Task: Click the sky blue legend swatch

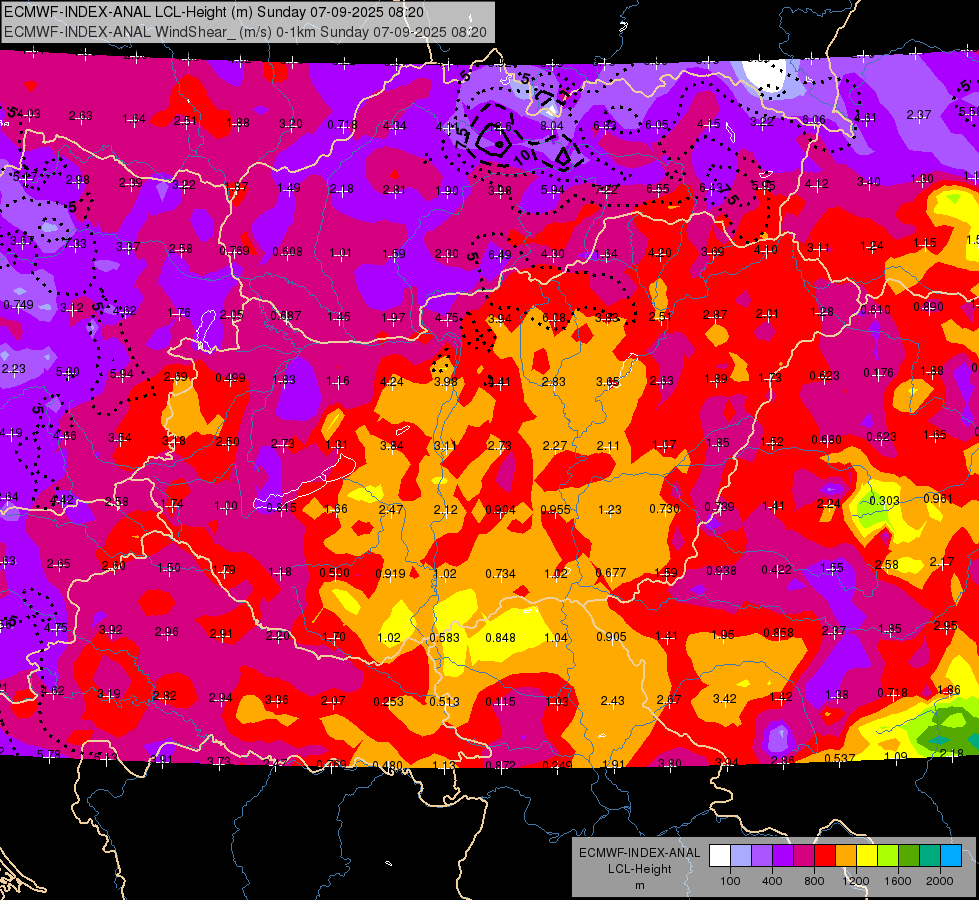Action: 952,856
